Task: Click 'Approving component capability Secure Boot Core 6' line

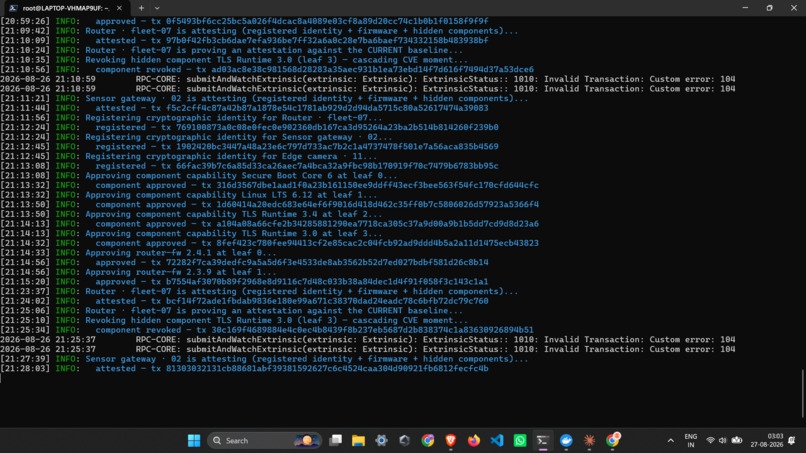Action: tap(199, 175)
